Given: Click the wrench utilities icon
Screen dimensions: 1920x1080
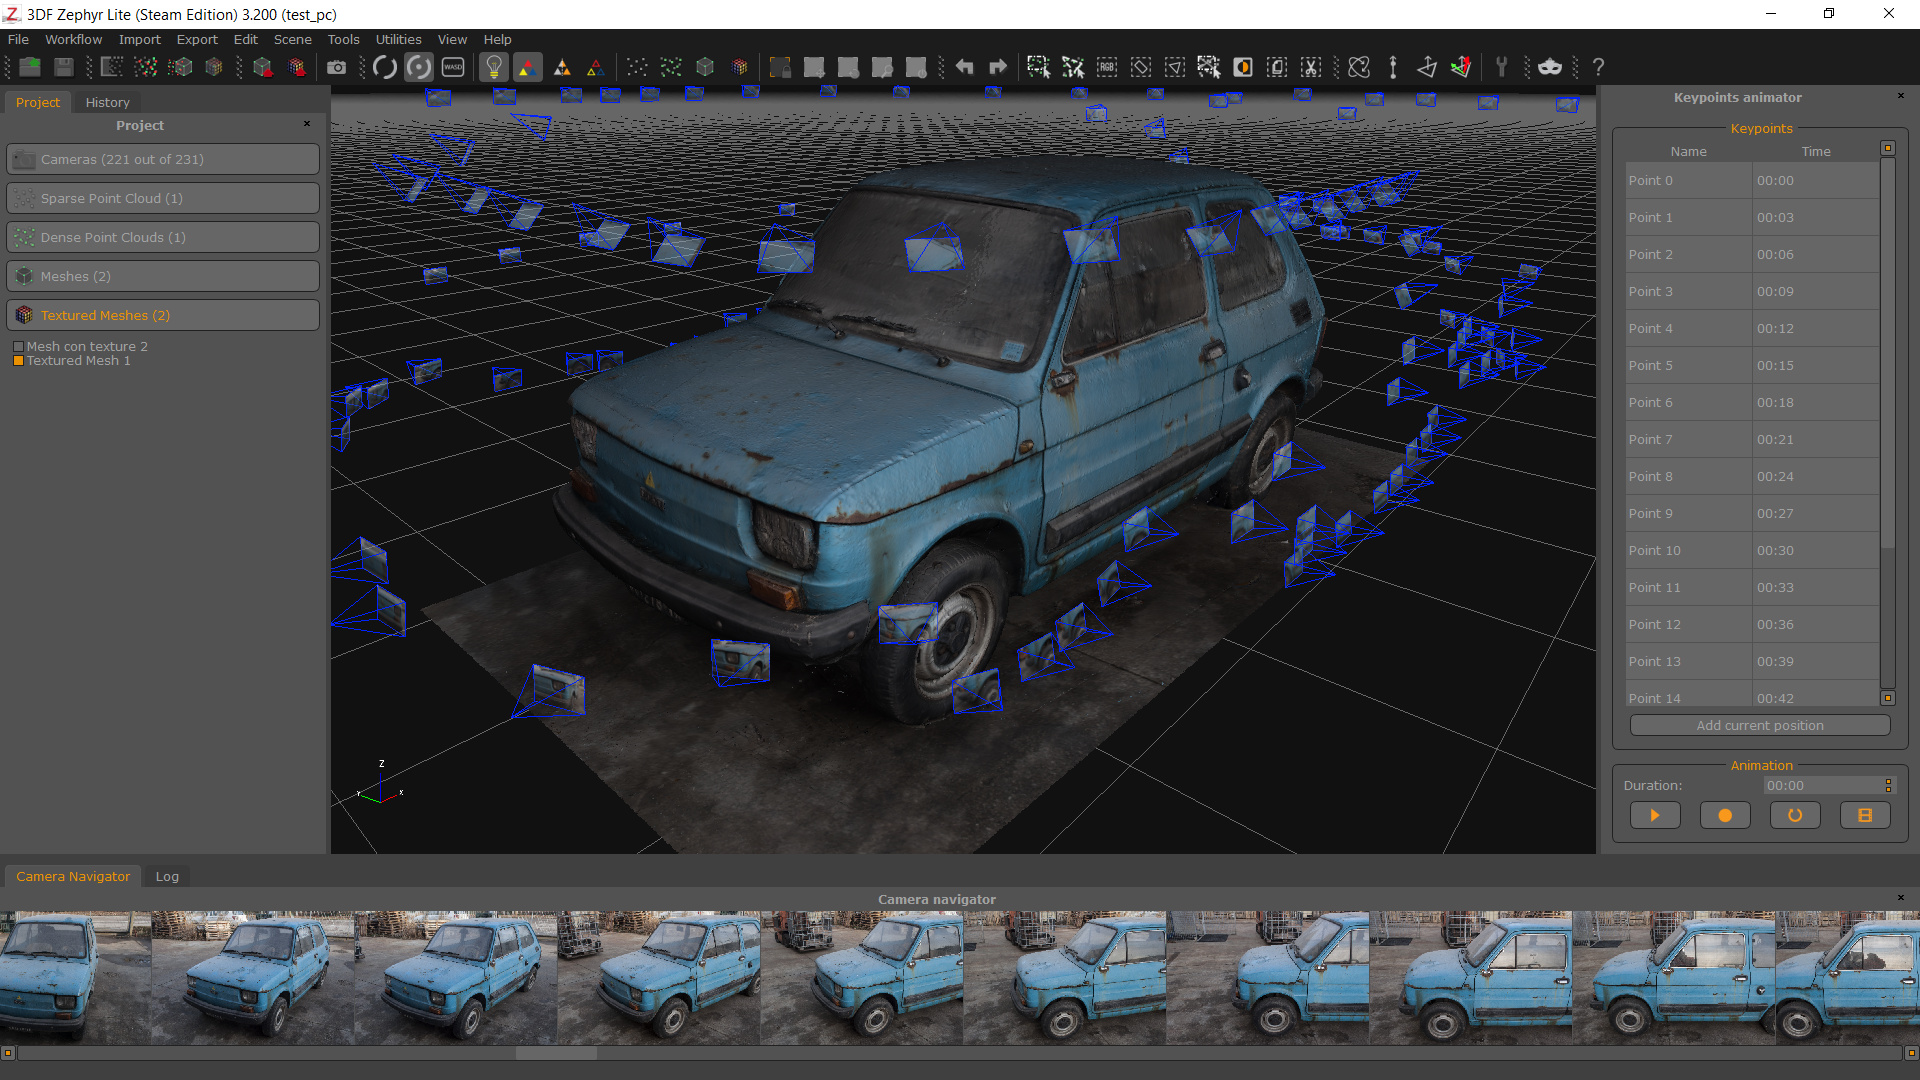Looking at the screenshot, I should (x=1502, y=67).
